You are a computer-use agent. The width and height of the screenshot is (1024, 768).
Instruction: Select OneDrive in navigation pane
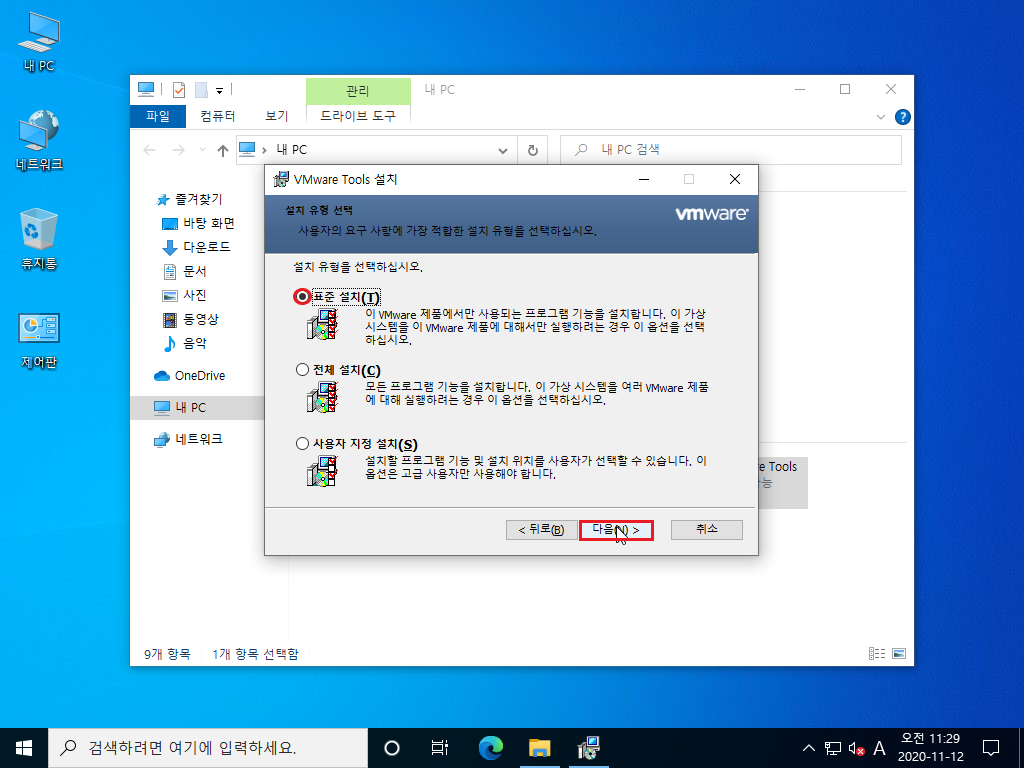pos(189,376)
